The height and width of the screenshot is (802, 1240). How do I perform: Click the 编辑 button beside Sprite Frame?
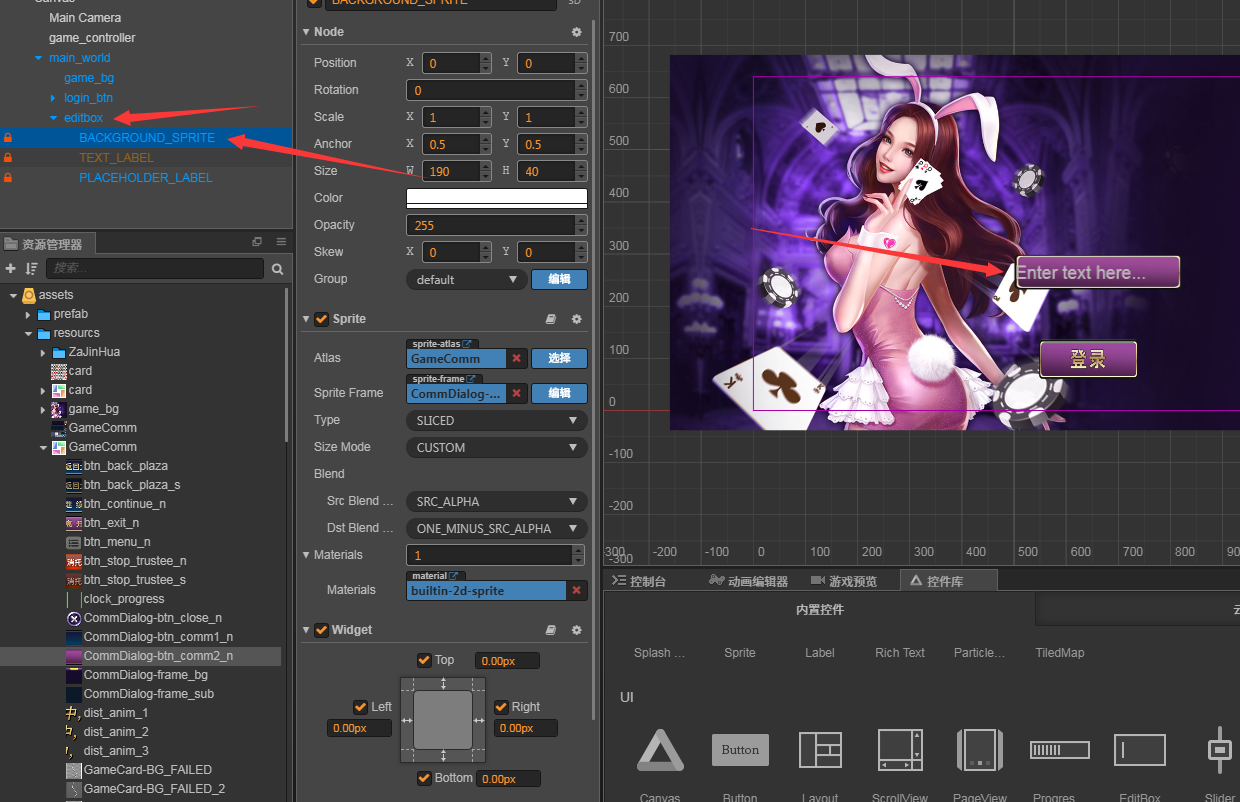tap(559, 393)
